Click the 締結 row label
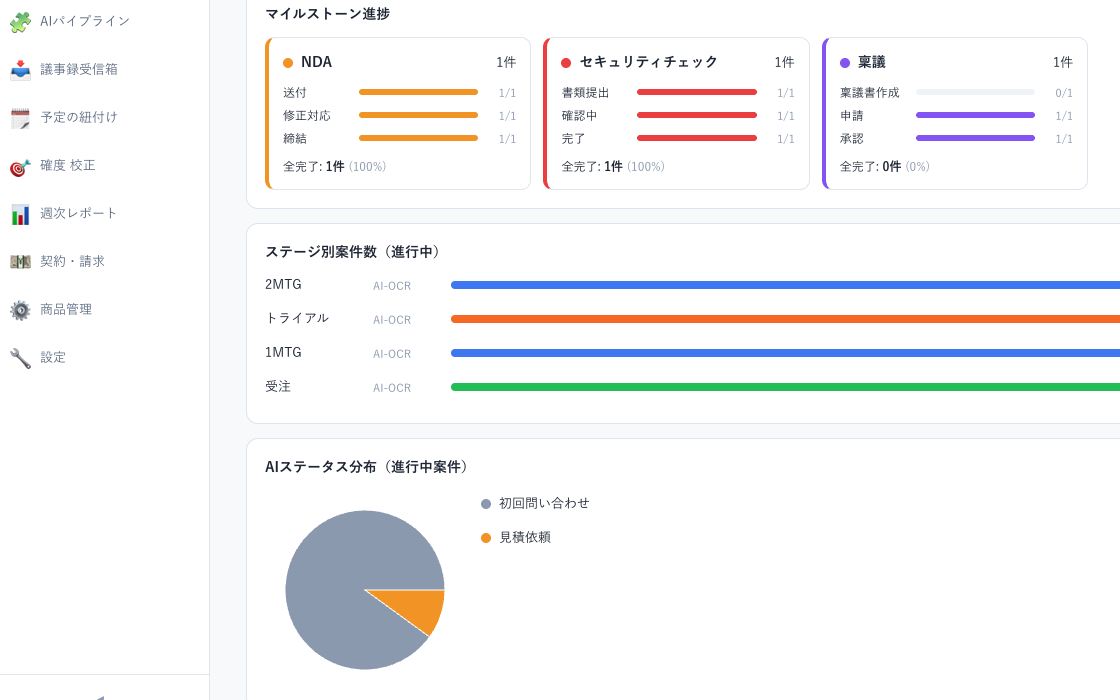 294,139
